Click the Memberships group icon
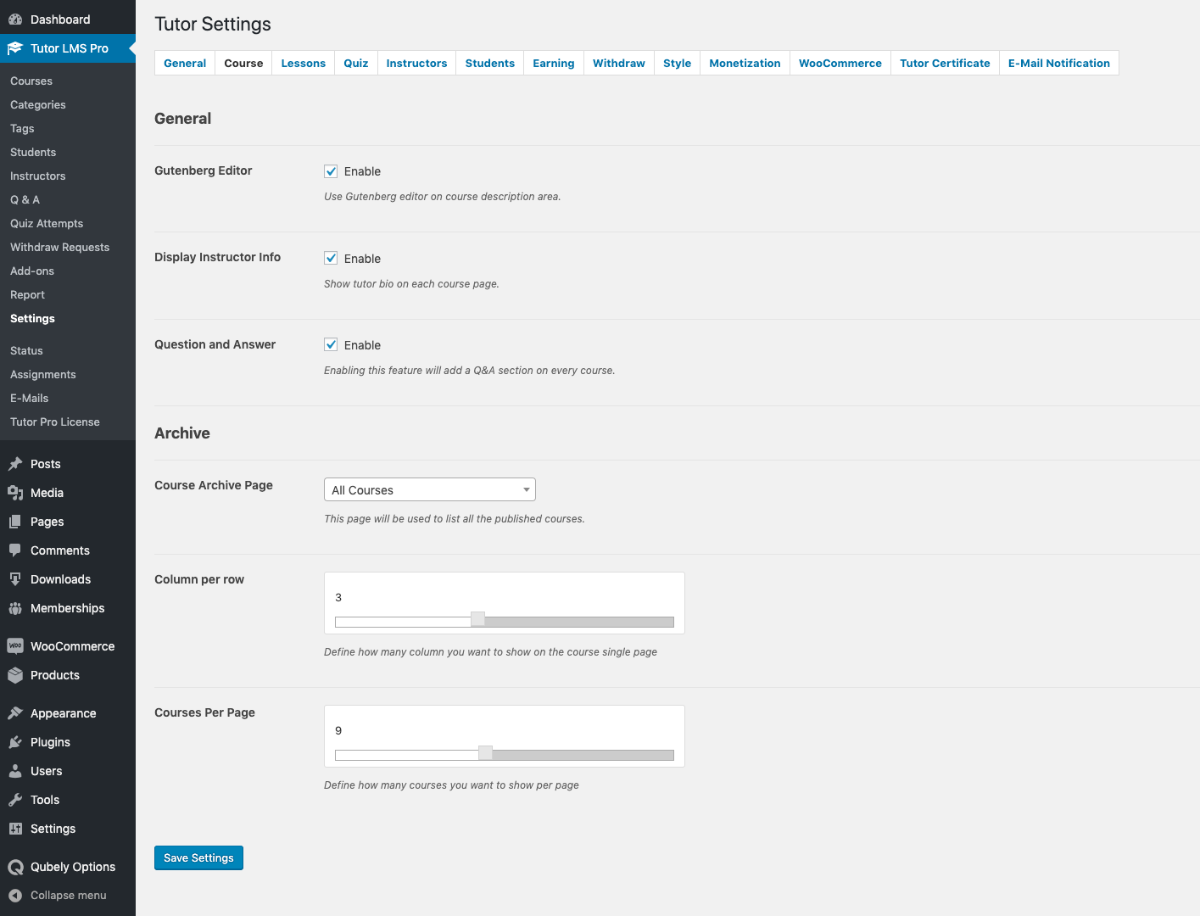This screenshot has height=916, width=1200. (15, 608)
